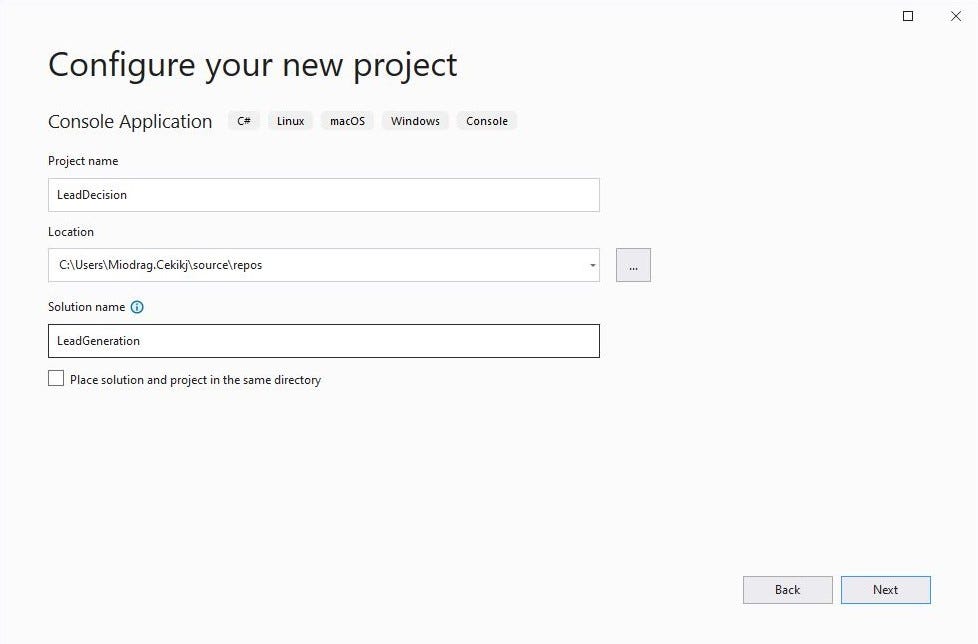Screen dimensions: 978x644
Task: Focus the Project name field with LeadDecision
Action: (x=323, y=195)
